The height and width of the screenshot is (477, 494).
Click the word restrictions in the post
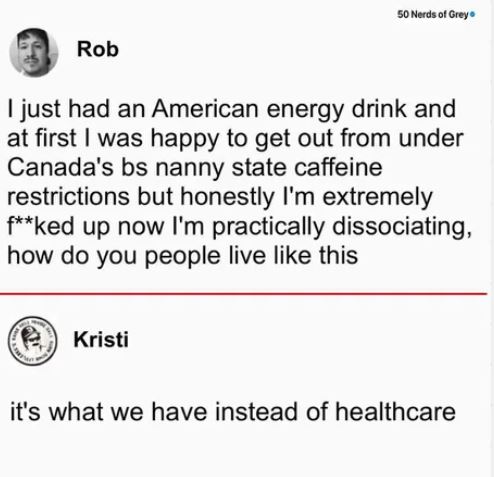pyautogui.click(x=68, y=197)
